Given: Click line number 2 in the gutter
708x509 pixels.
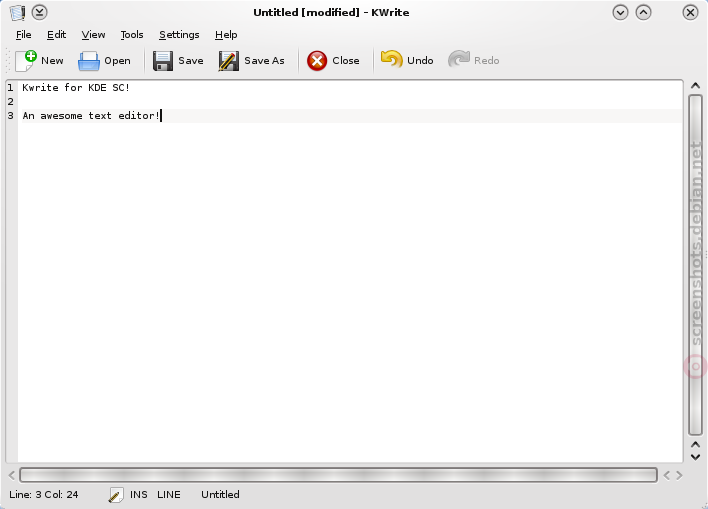Looking at the screenshot, I should (10, 102).
